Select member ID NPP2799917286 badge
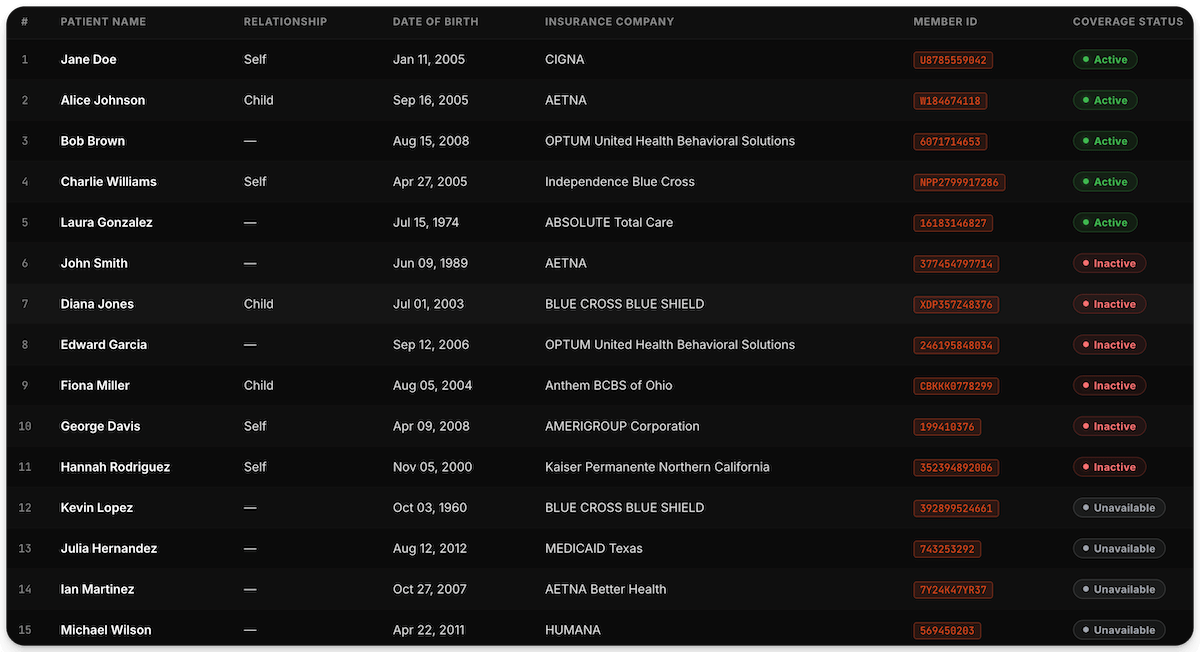The image size is (1200, 652). point(959,182)
